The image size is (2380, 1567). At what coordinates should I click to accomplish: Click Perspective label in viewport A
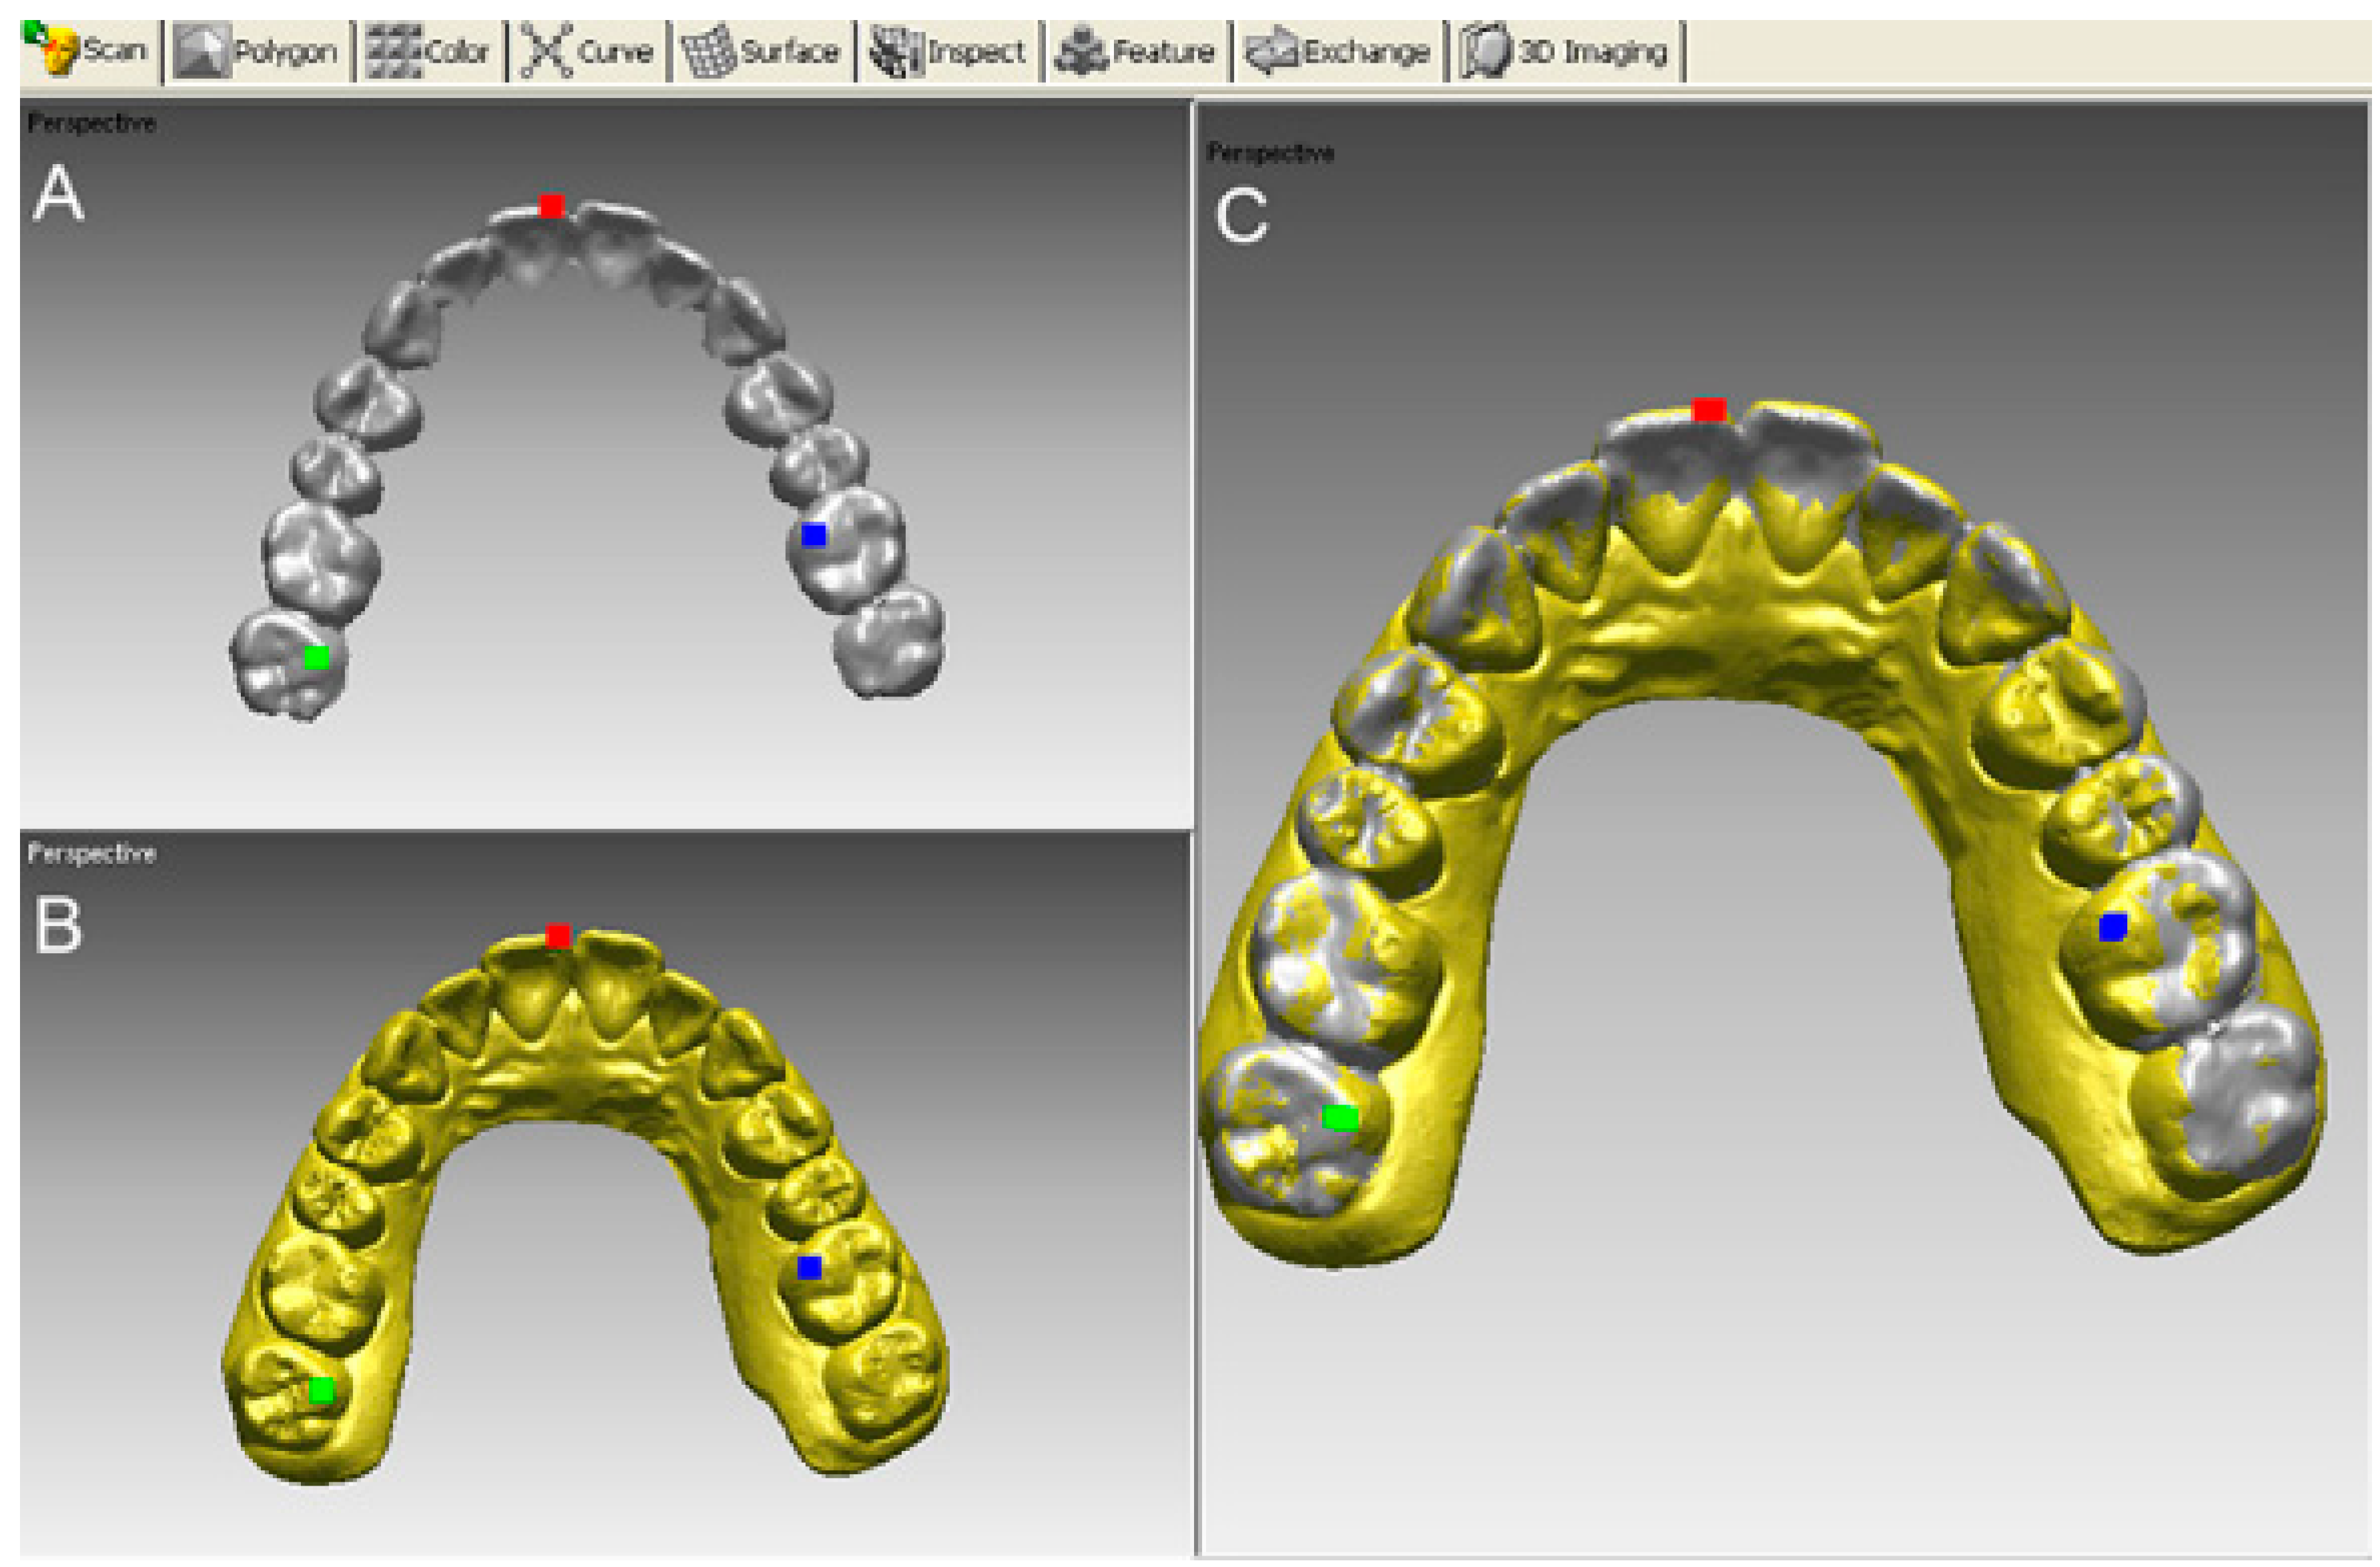click(91, 123)
